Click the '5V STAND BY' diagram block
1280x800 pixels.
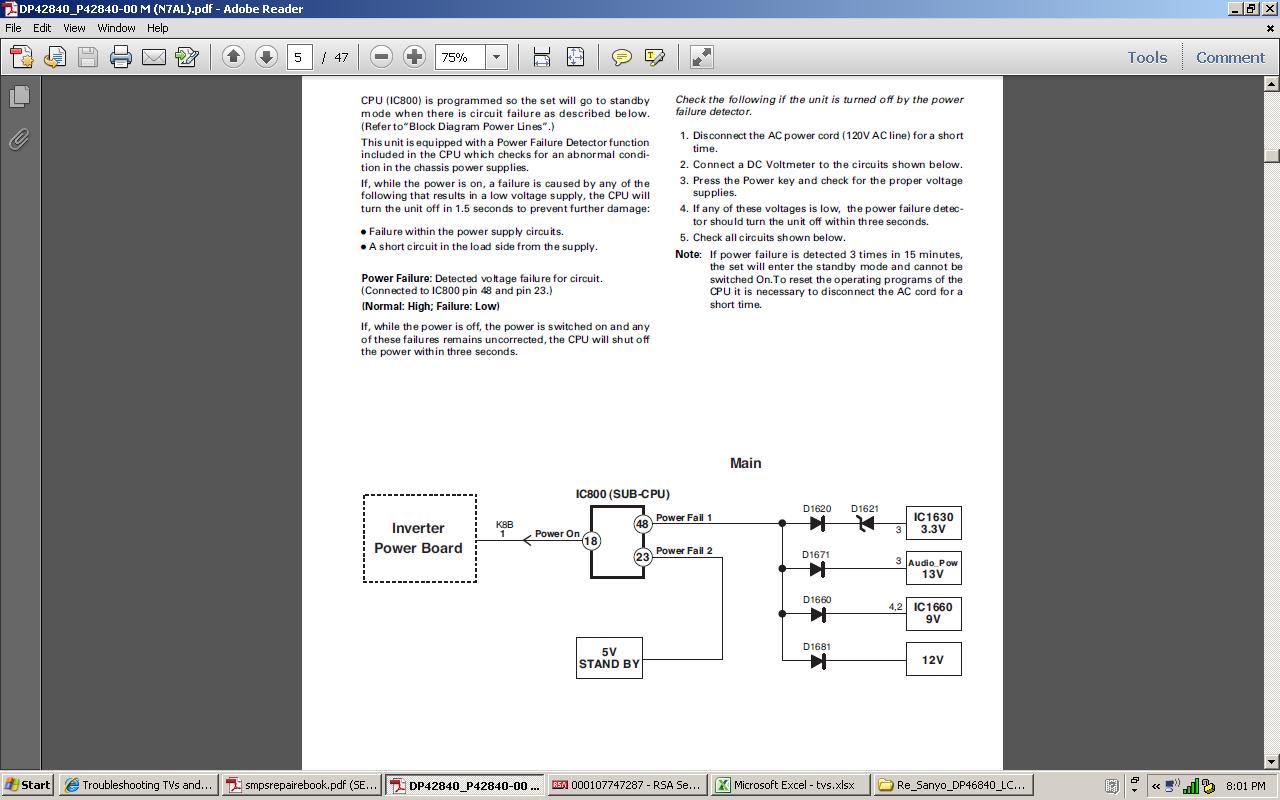click(609, 658)
